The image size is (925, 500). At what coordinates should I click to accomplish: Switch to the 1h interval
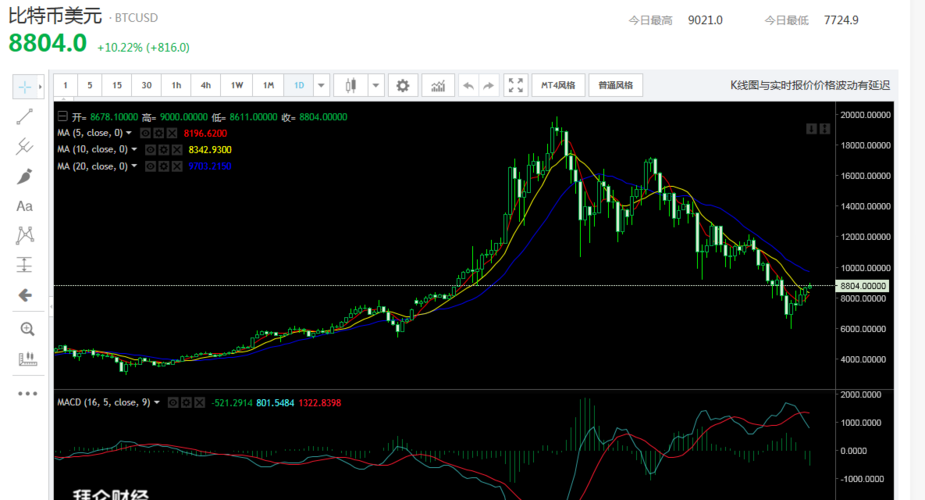pos(176,85)
